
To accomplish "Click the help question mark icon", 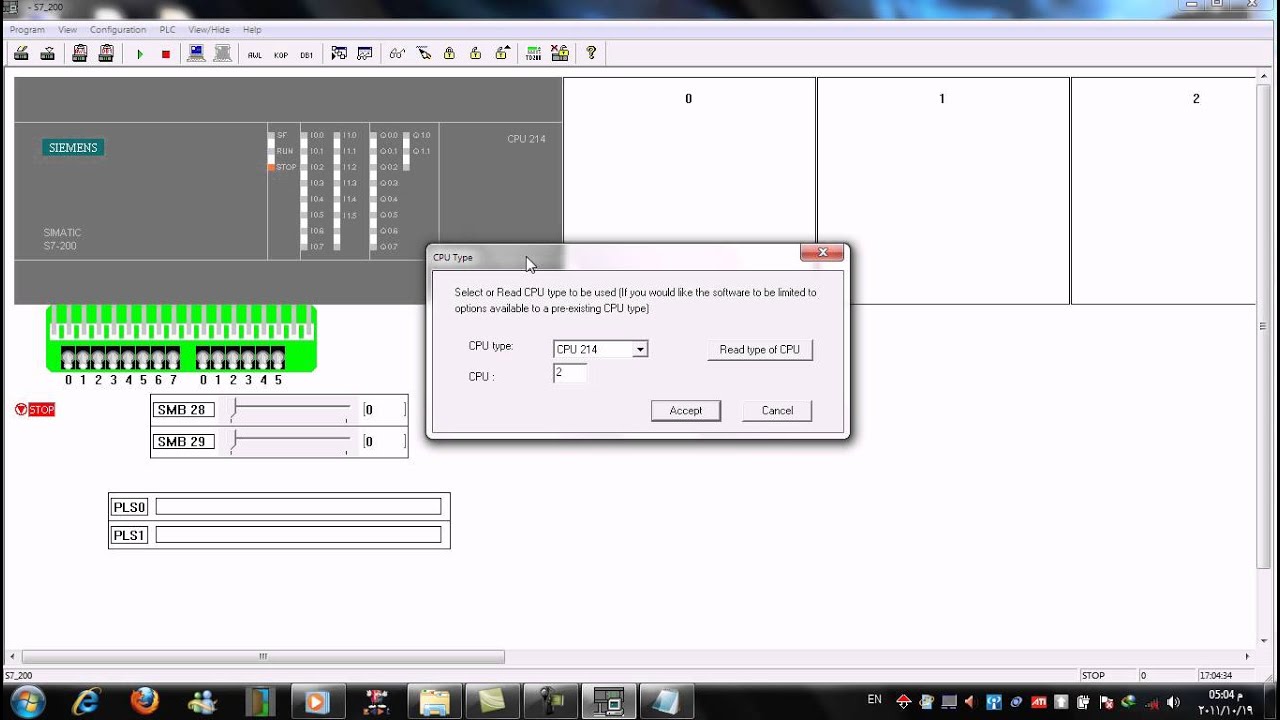I will tap(591, 53).
